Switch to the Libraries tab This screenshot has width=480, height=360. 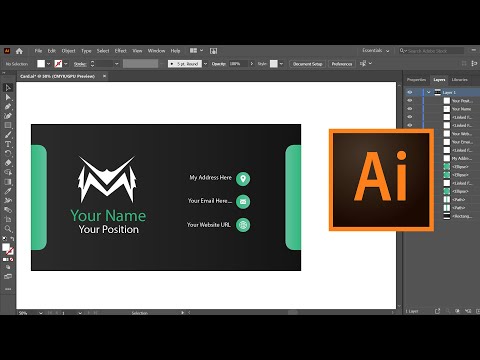click(x=459, y=80)
